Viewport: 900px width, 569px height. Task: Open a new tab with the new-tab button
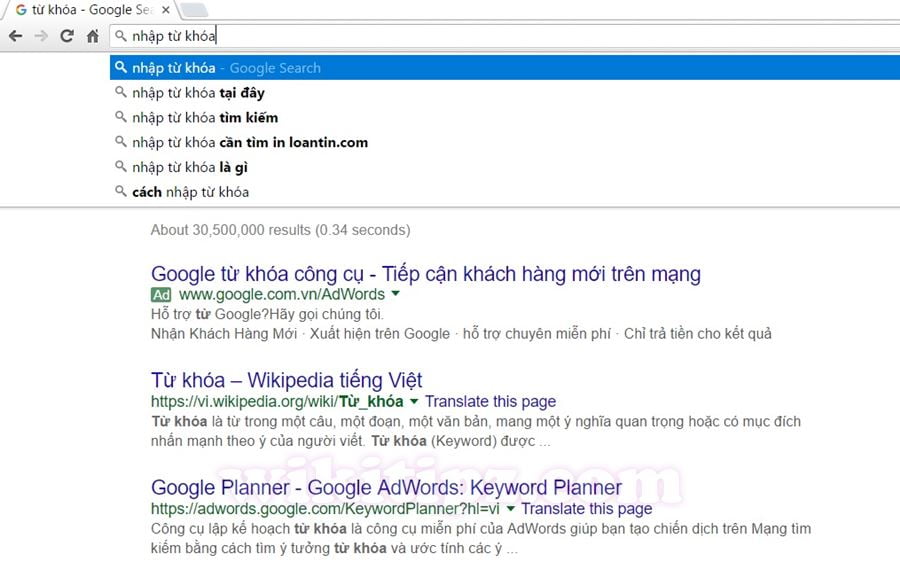(x=194, y=10)
